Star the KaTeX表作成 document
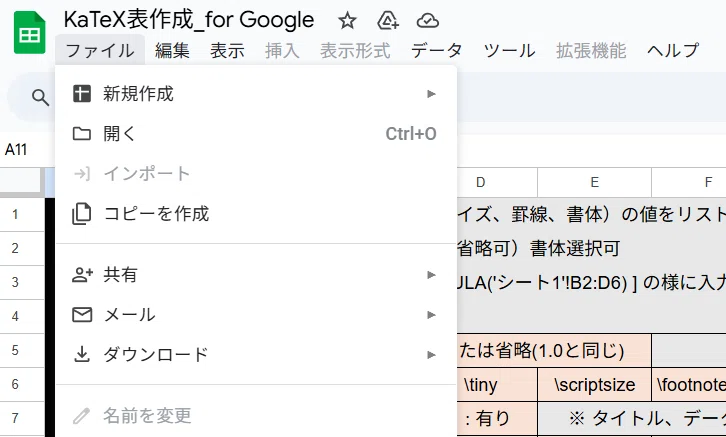 pyautogui.click(x=347, y=21)
